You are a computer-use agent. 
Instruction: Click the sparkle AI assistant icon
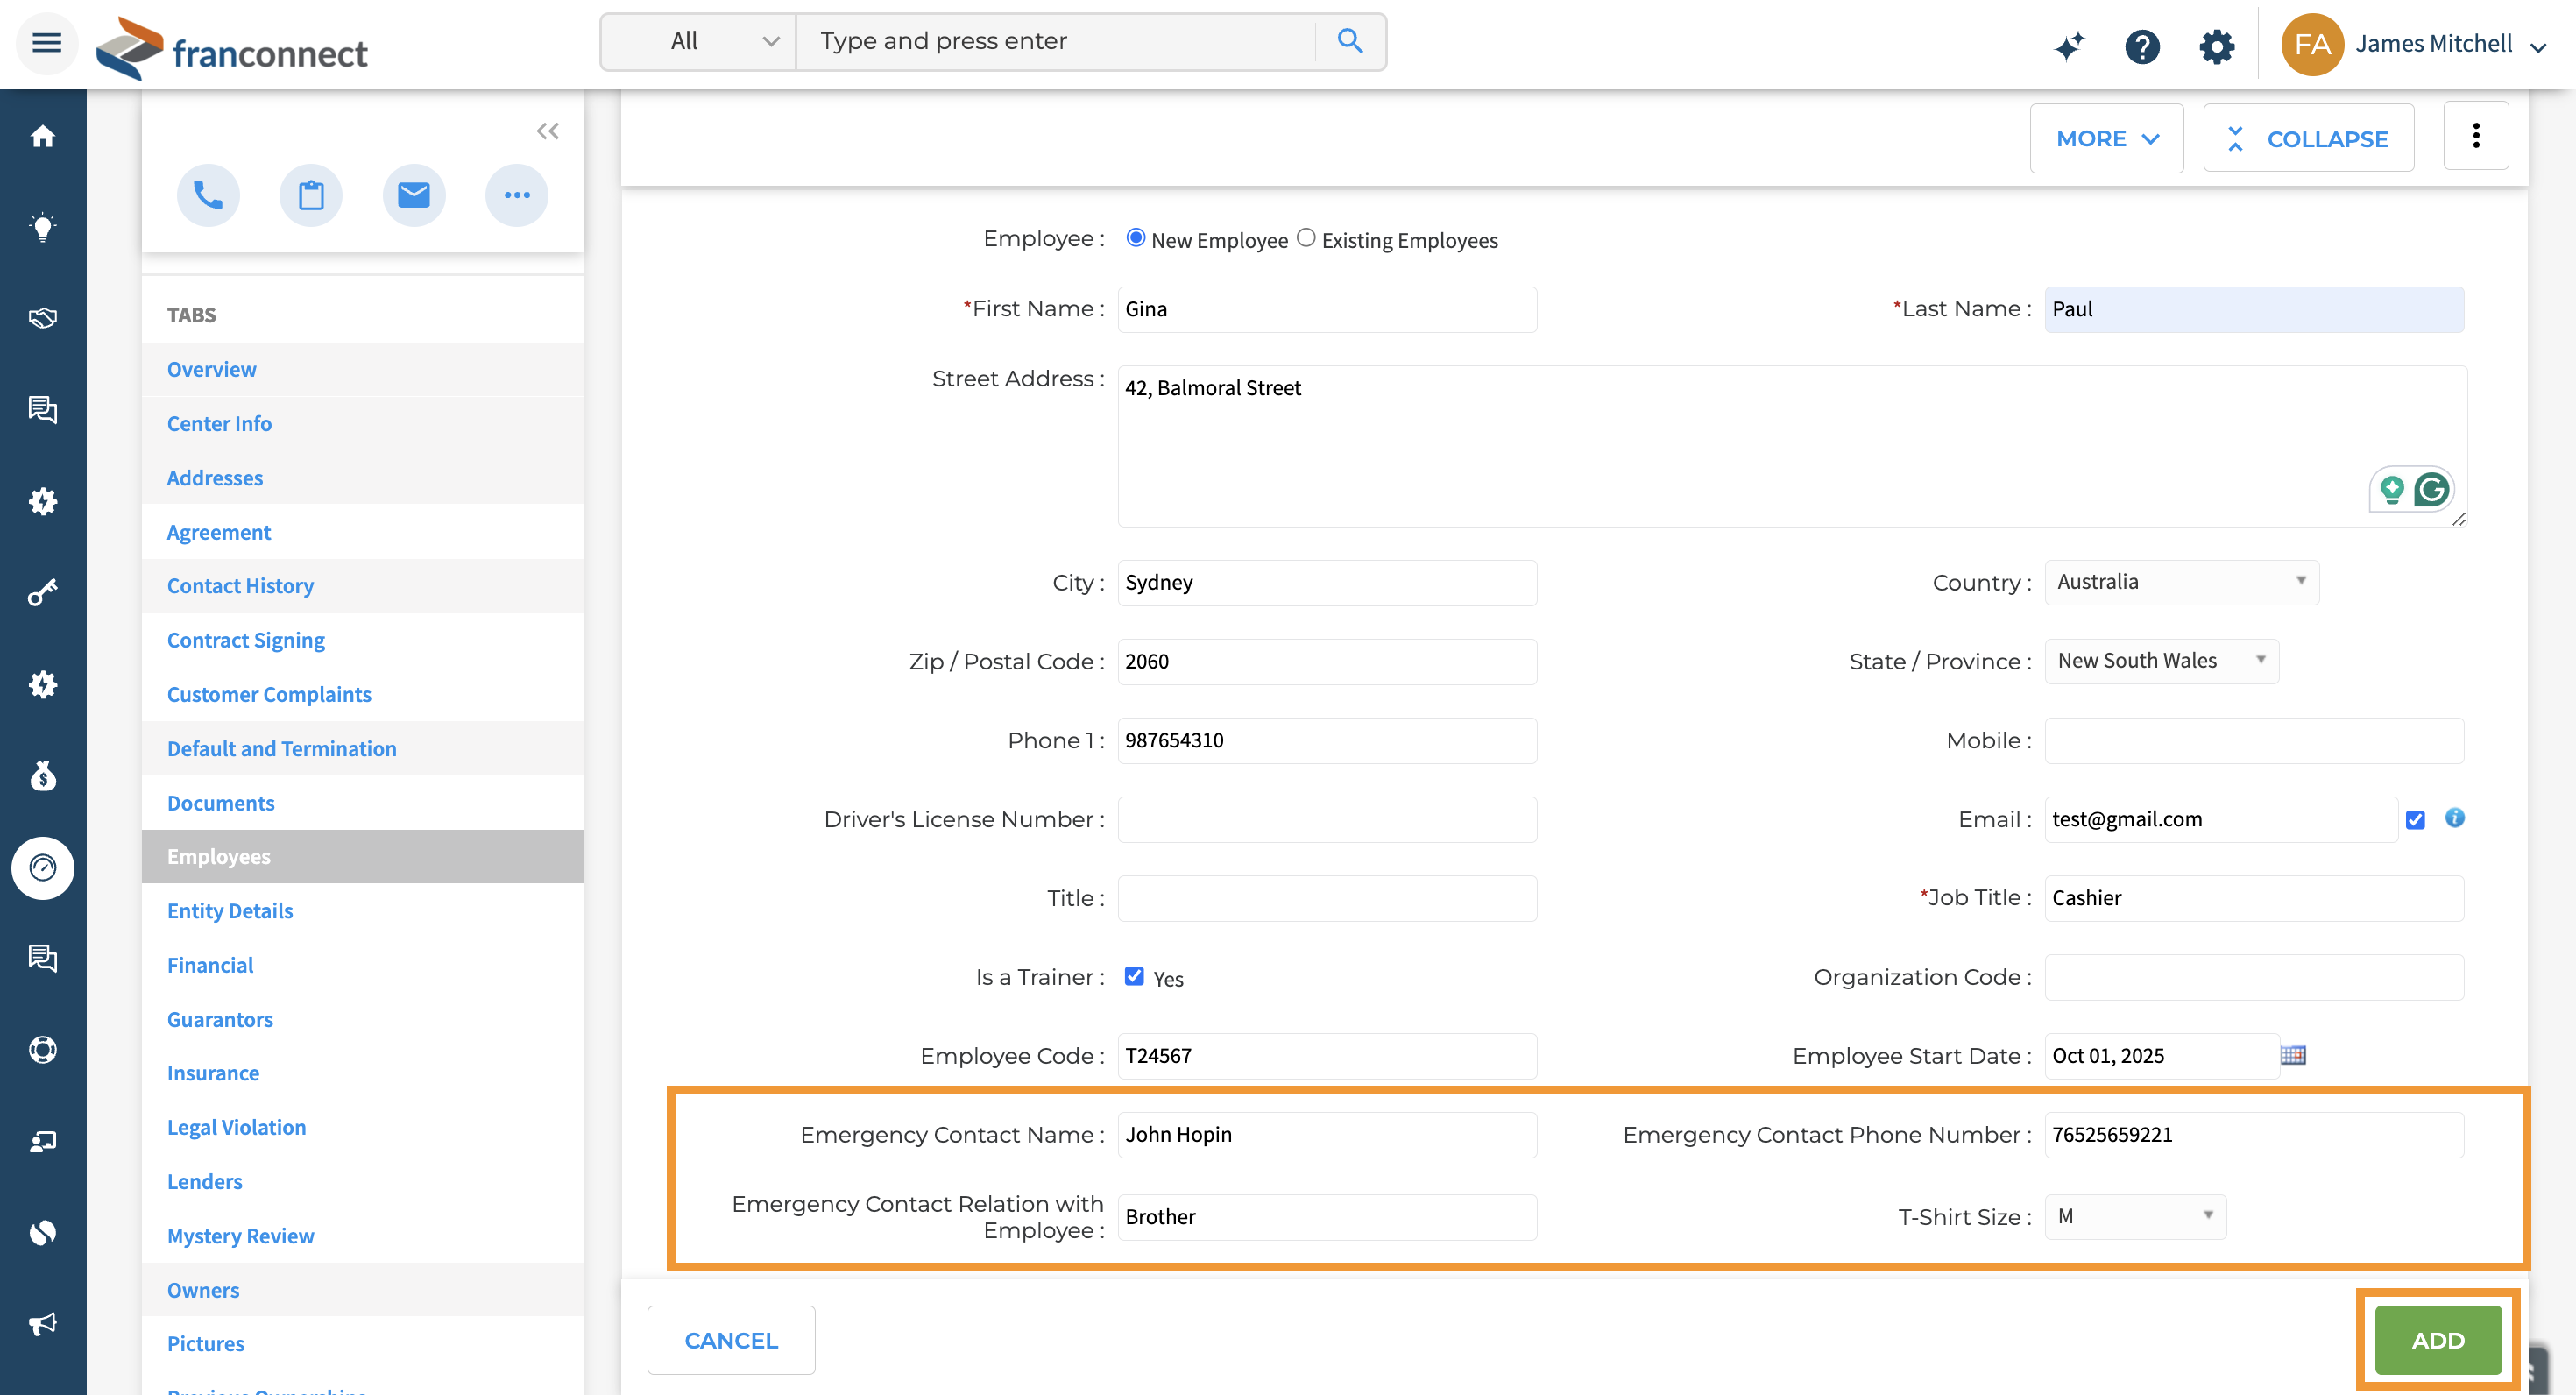click(x=2069, y=45)
